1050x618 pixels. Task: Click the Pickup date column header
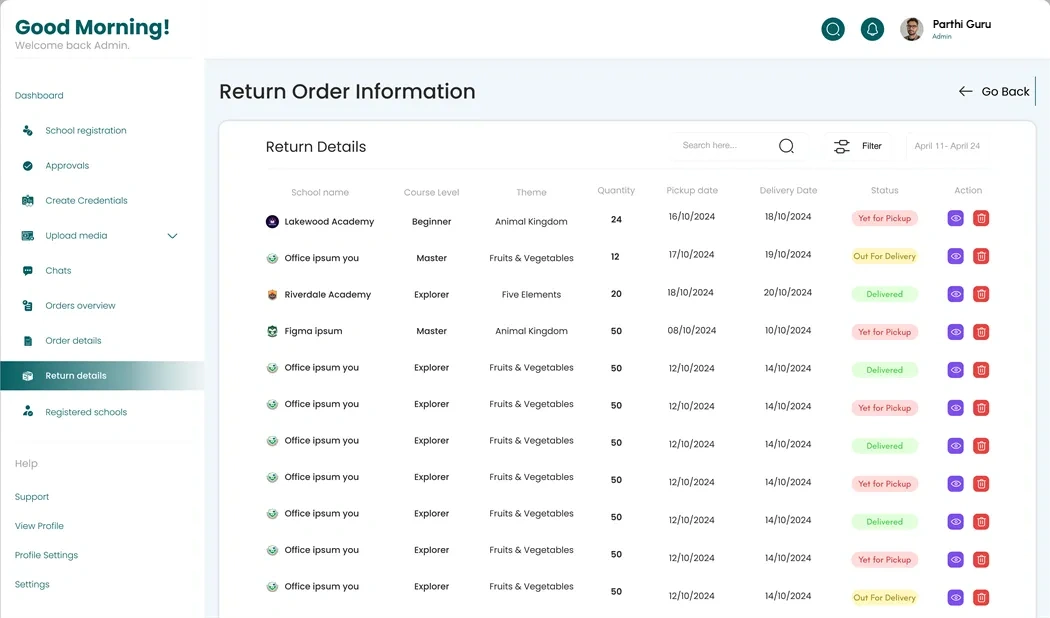point(692,190)
